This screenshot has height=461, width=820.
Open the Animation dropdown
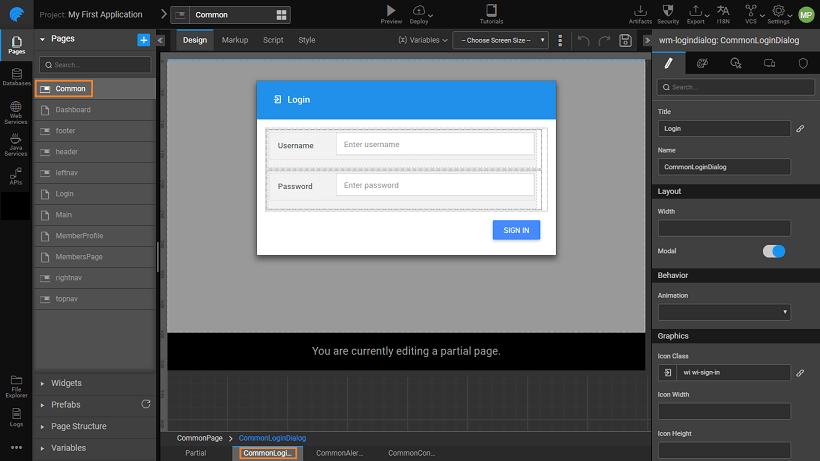coord(724,312)
